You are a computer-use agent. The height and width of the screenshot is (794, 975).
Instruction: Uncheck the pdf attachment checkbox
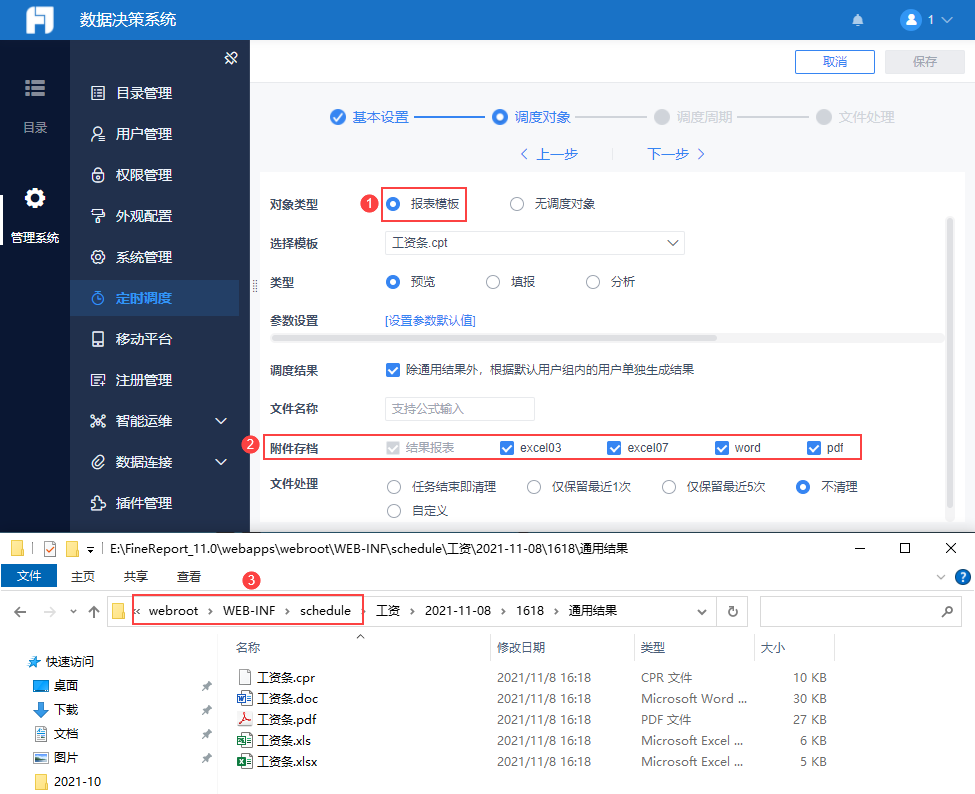pyautogui.click(x=814, y=448)
